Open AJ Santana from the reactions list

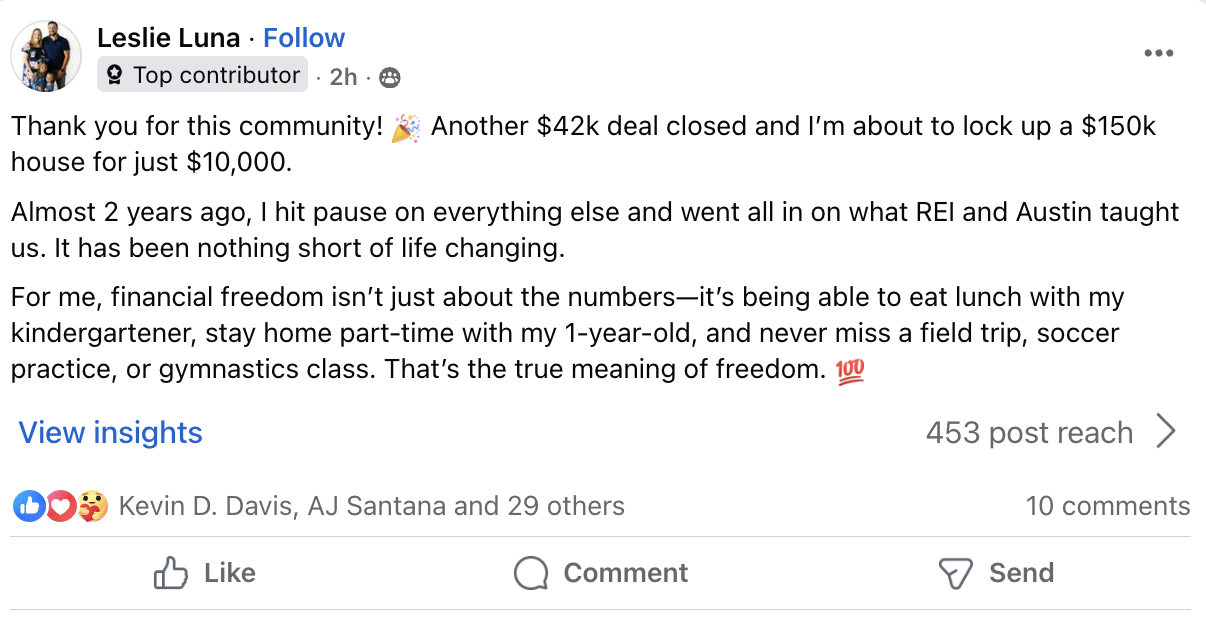tap(375, 506)
